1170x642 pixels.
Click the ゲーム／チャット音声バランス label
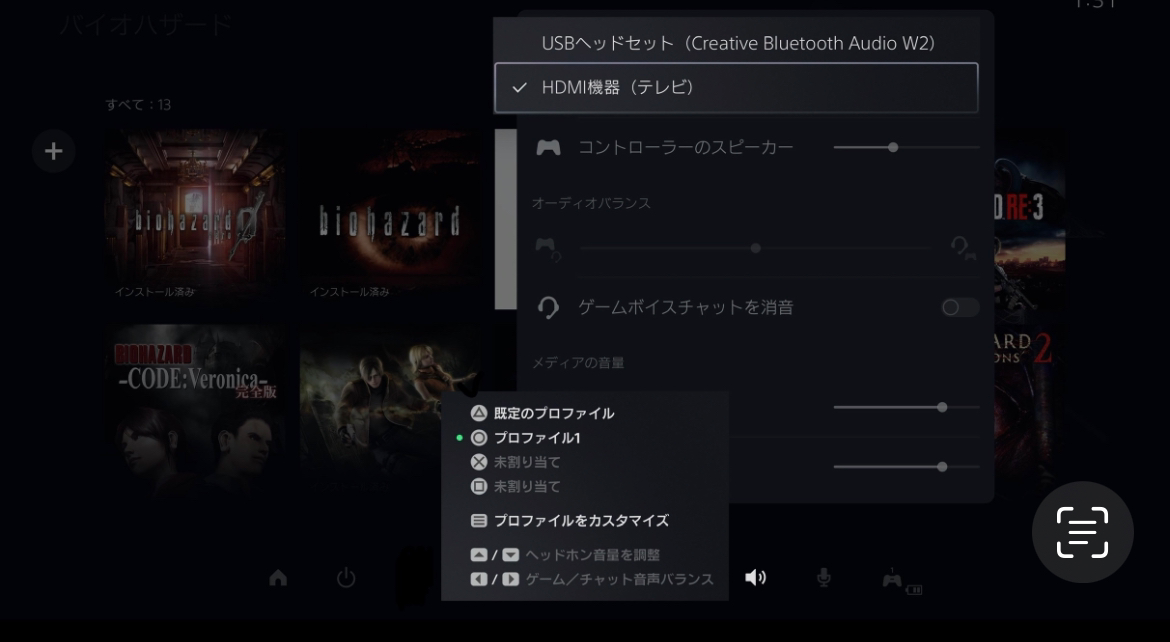(619, 579)
